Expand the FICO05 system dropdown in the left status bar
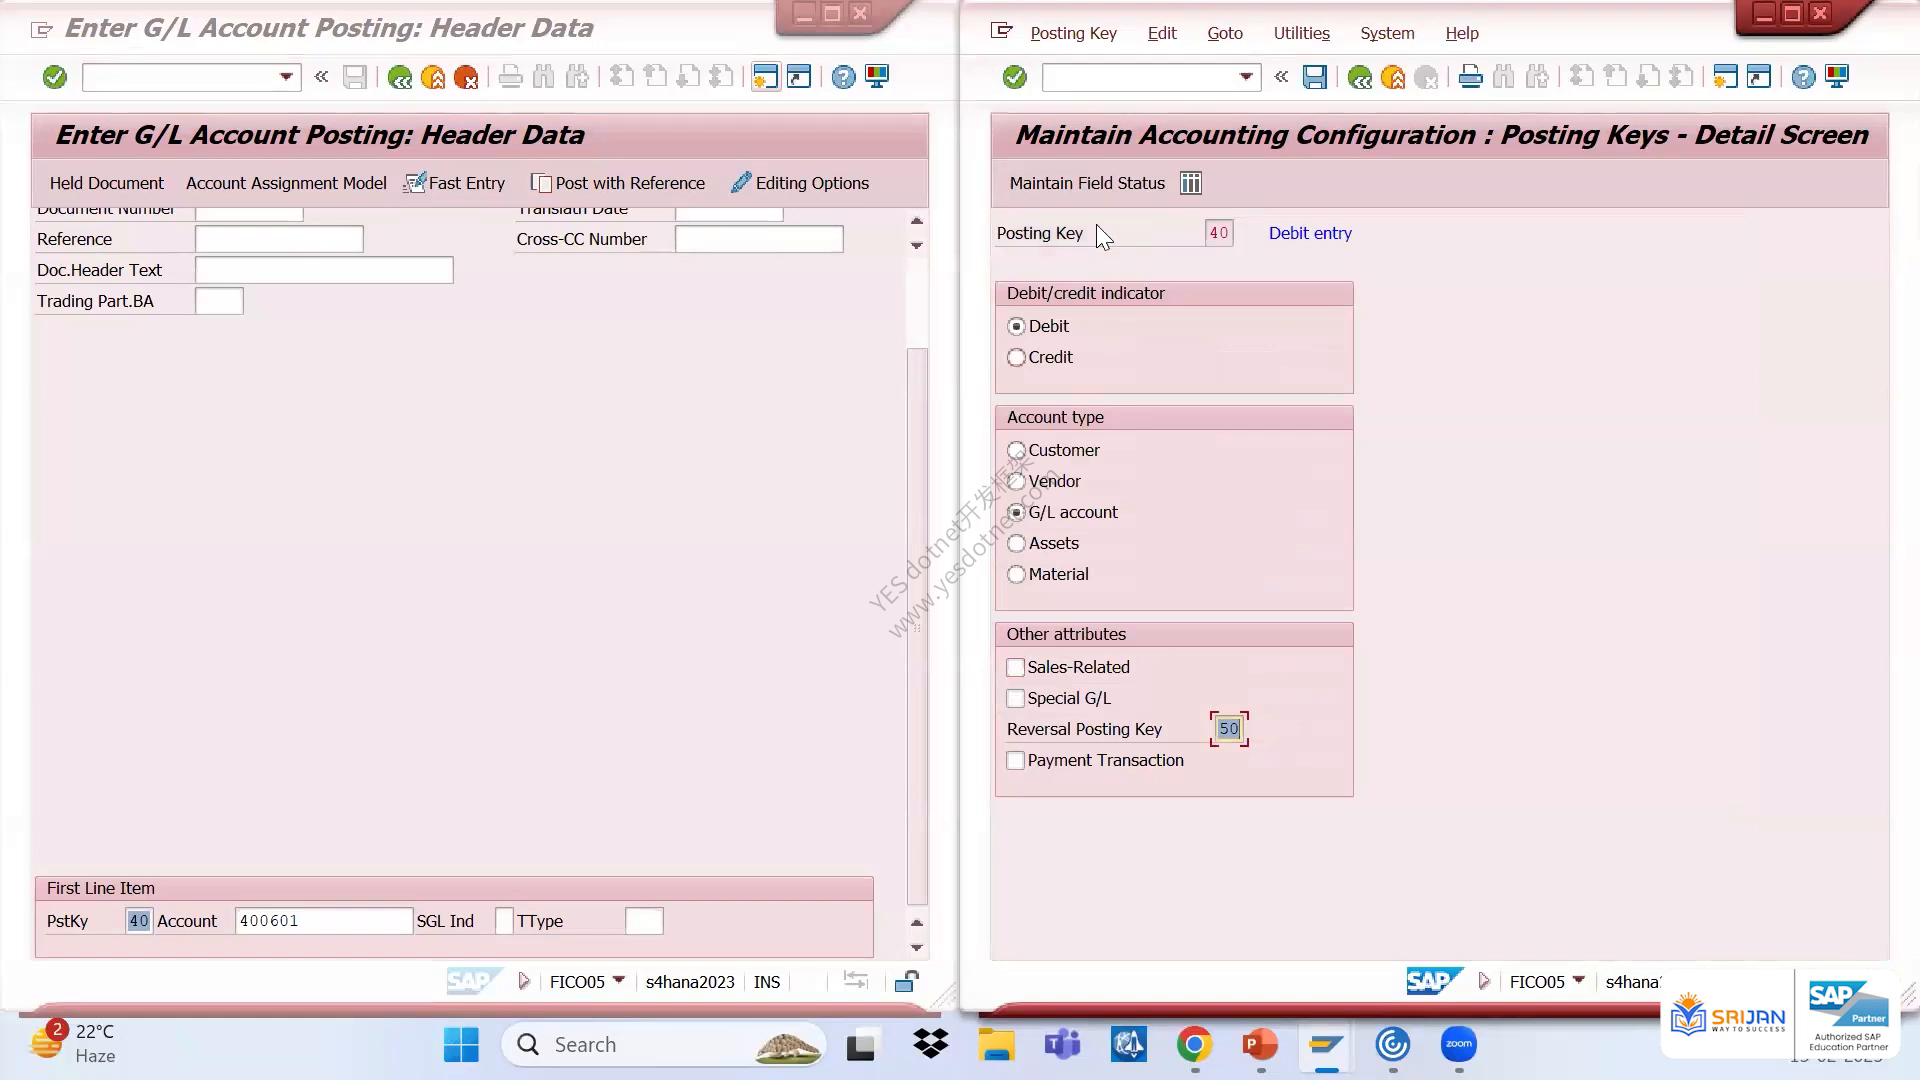This screenshot has width=1920, height=1080. 619,980
